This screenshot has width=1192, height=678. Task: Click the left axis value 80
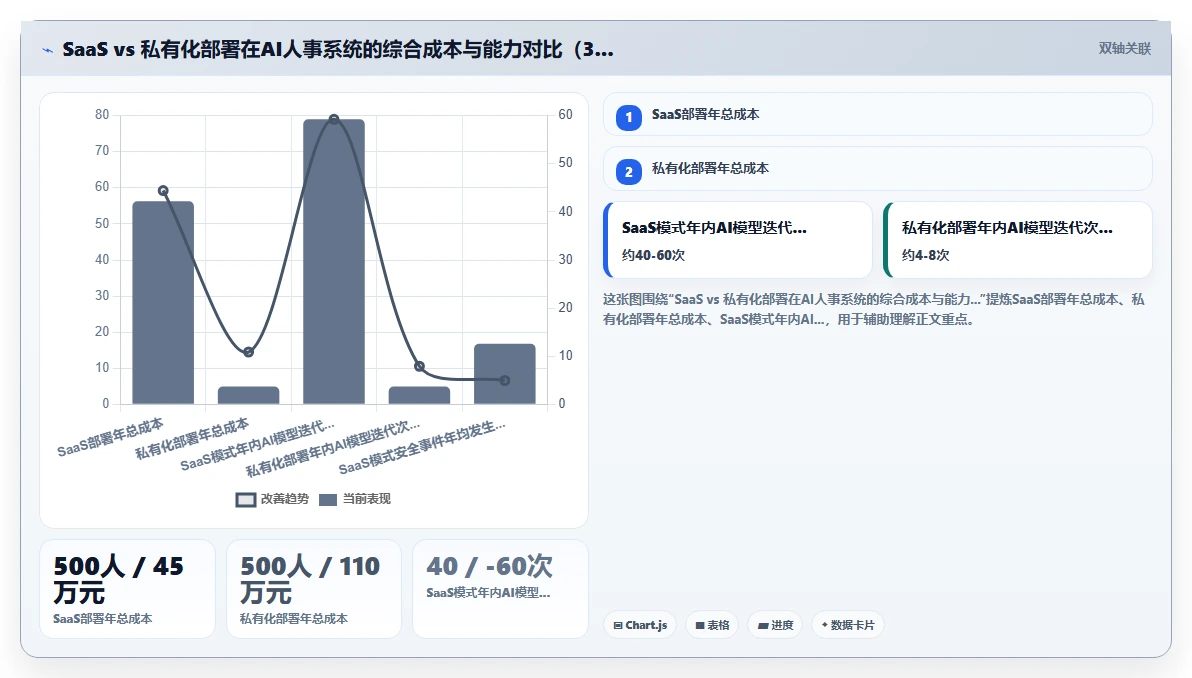coord(102,115)
